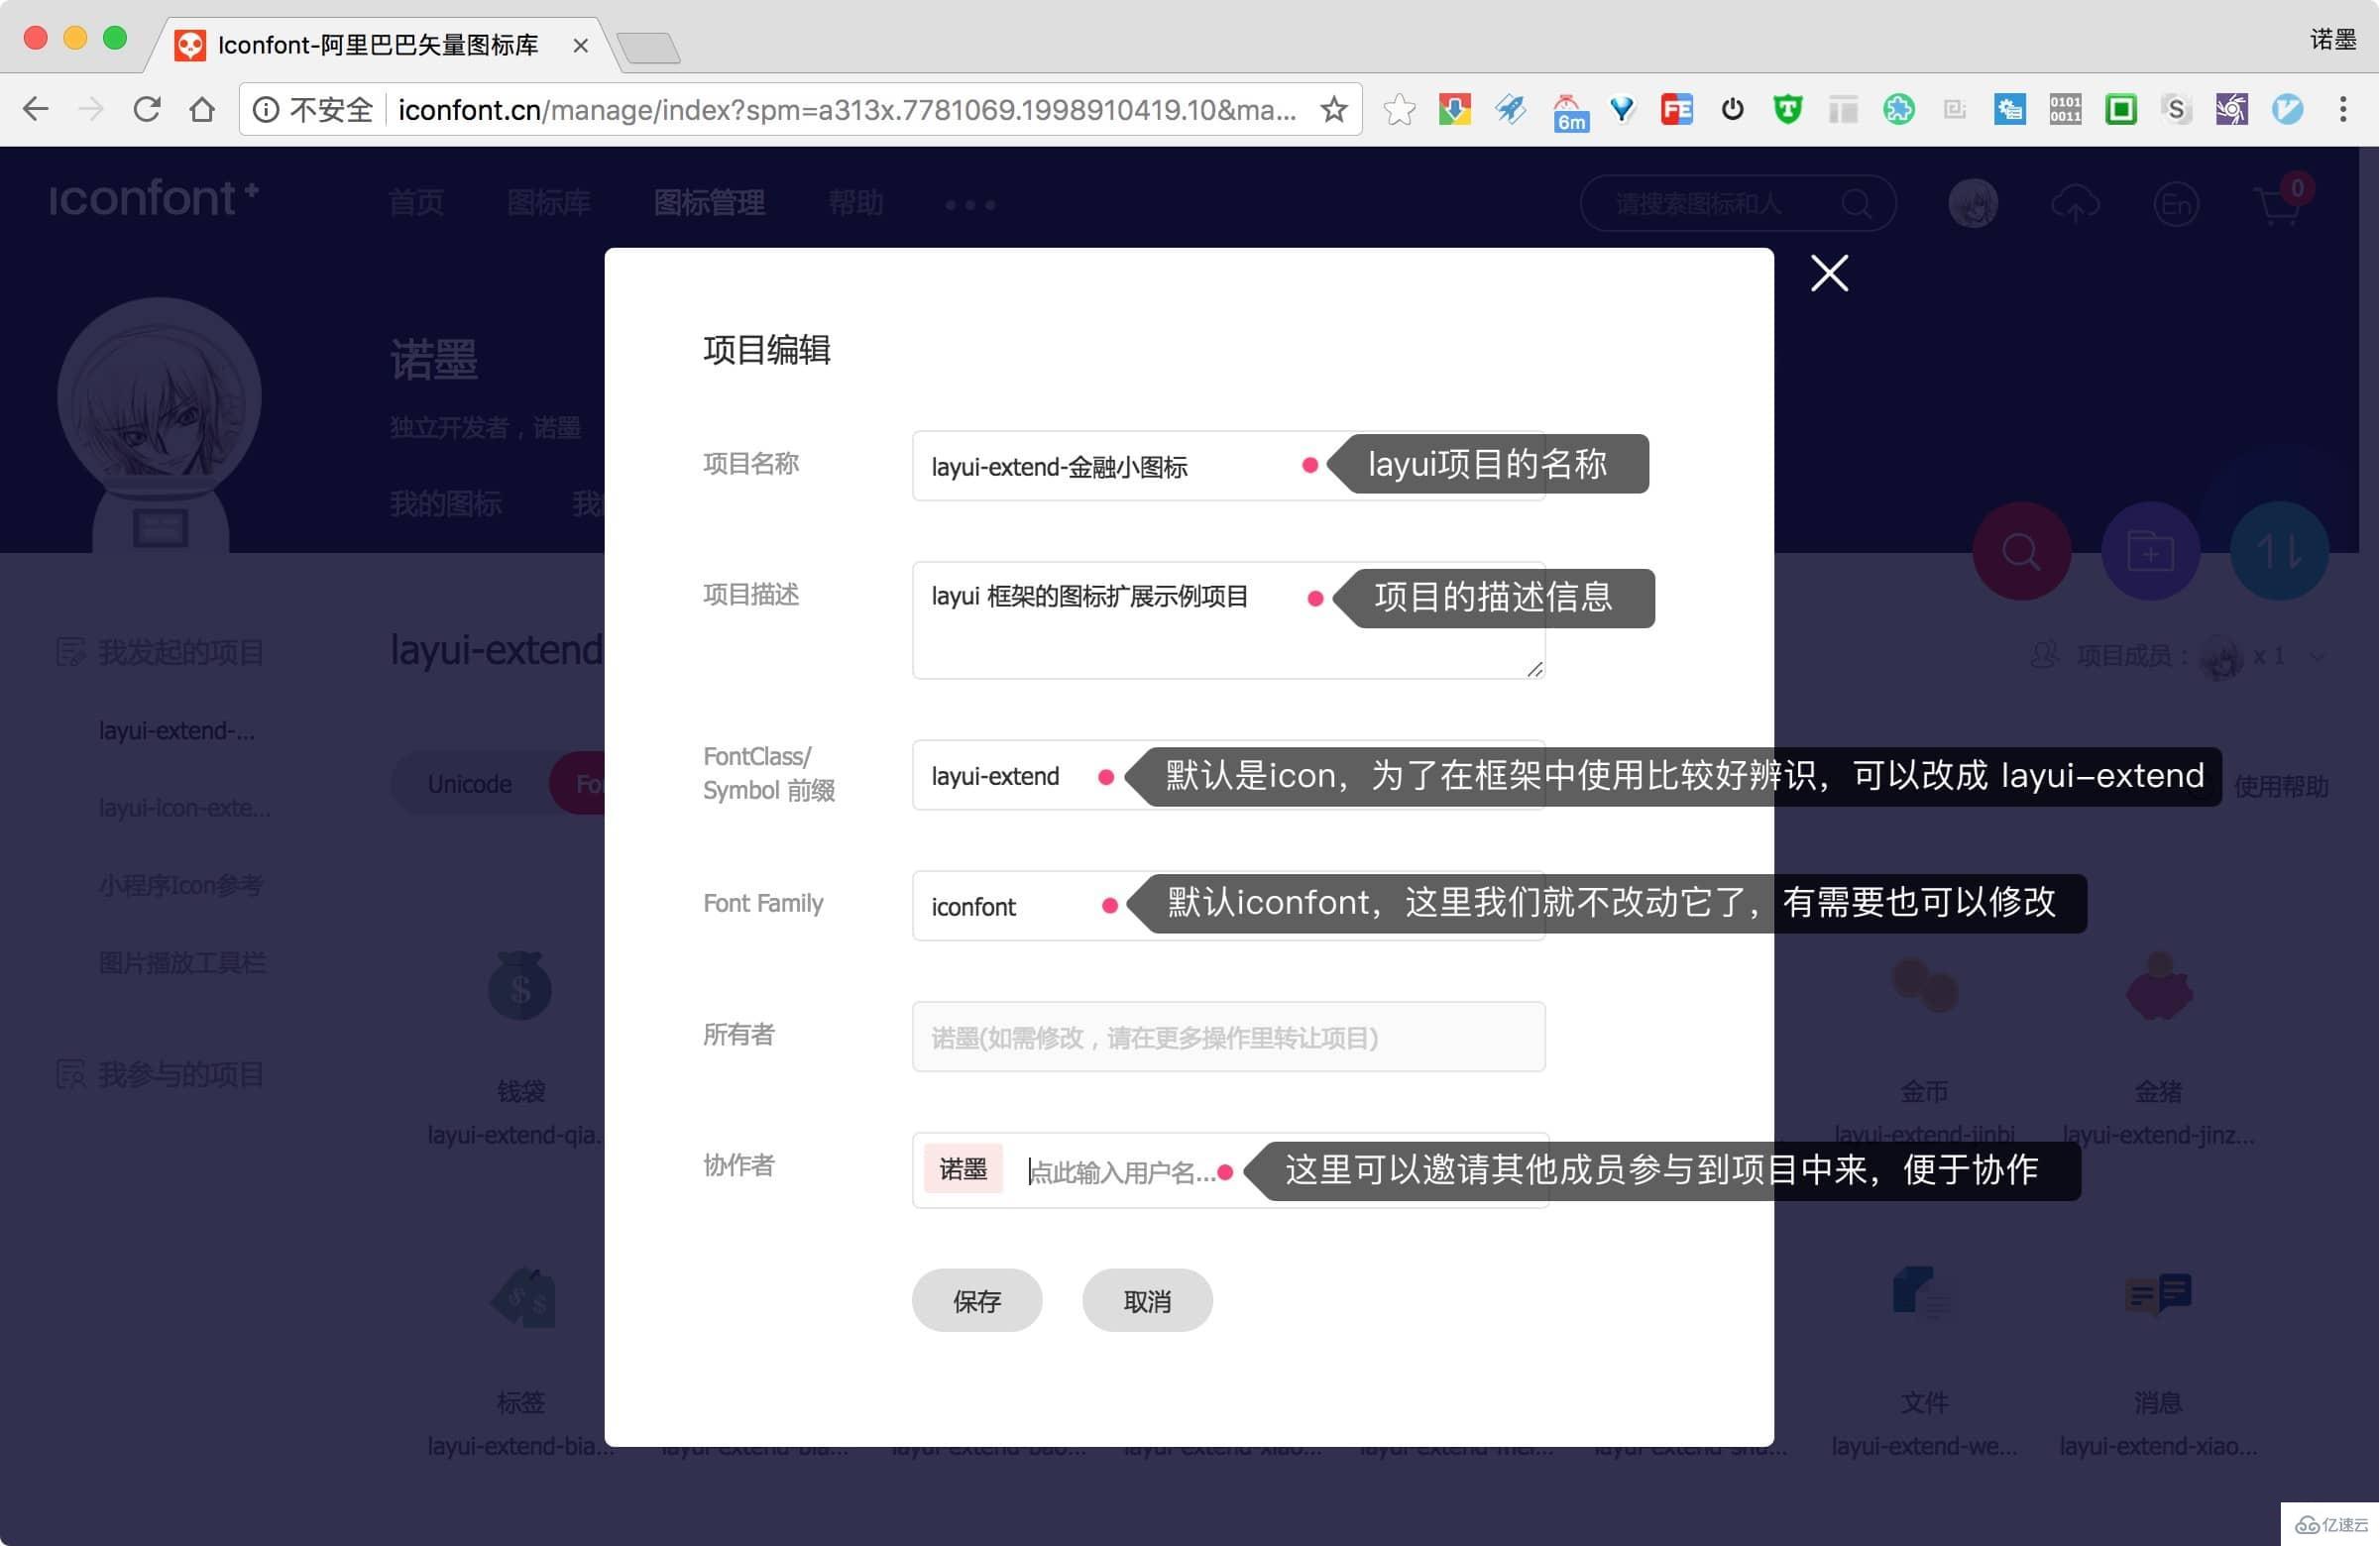Open the three-dot more nav menu
This screenshot has width=2380, height=1546.
click(970, 205)
